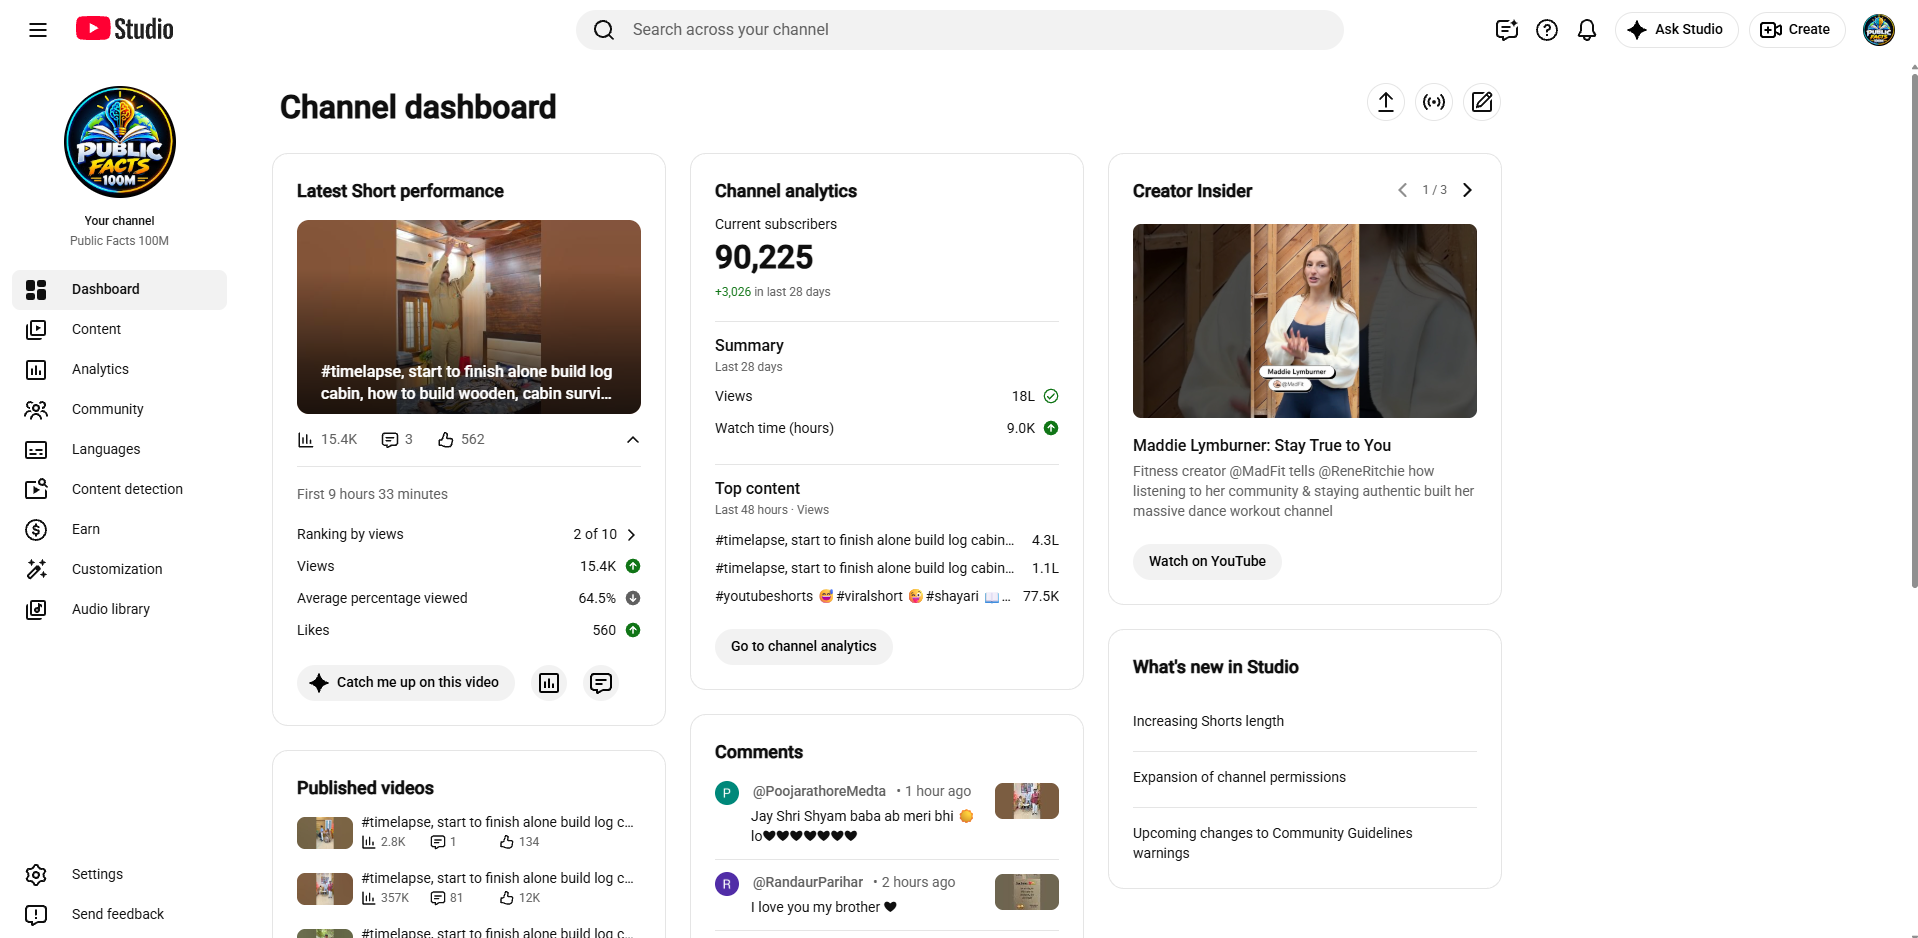
Task: Click Catch me up on this video
Action: click(x=406, y=683)
